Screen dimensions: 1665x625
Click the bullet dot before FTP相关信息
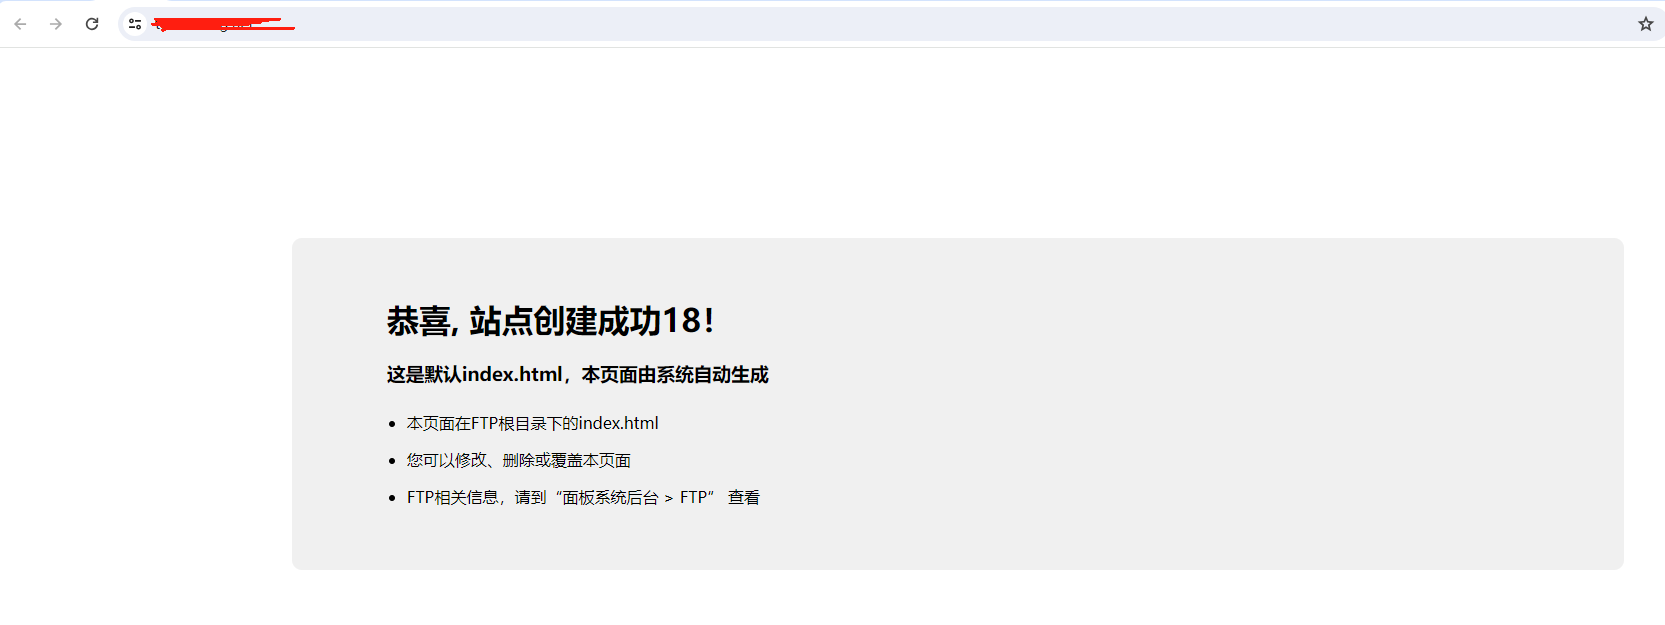392,499
